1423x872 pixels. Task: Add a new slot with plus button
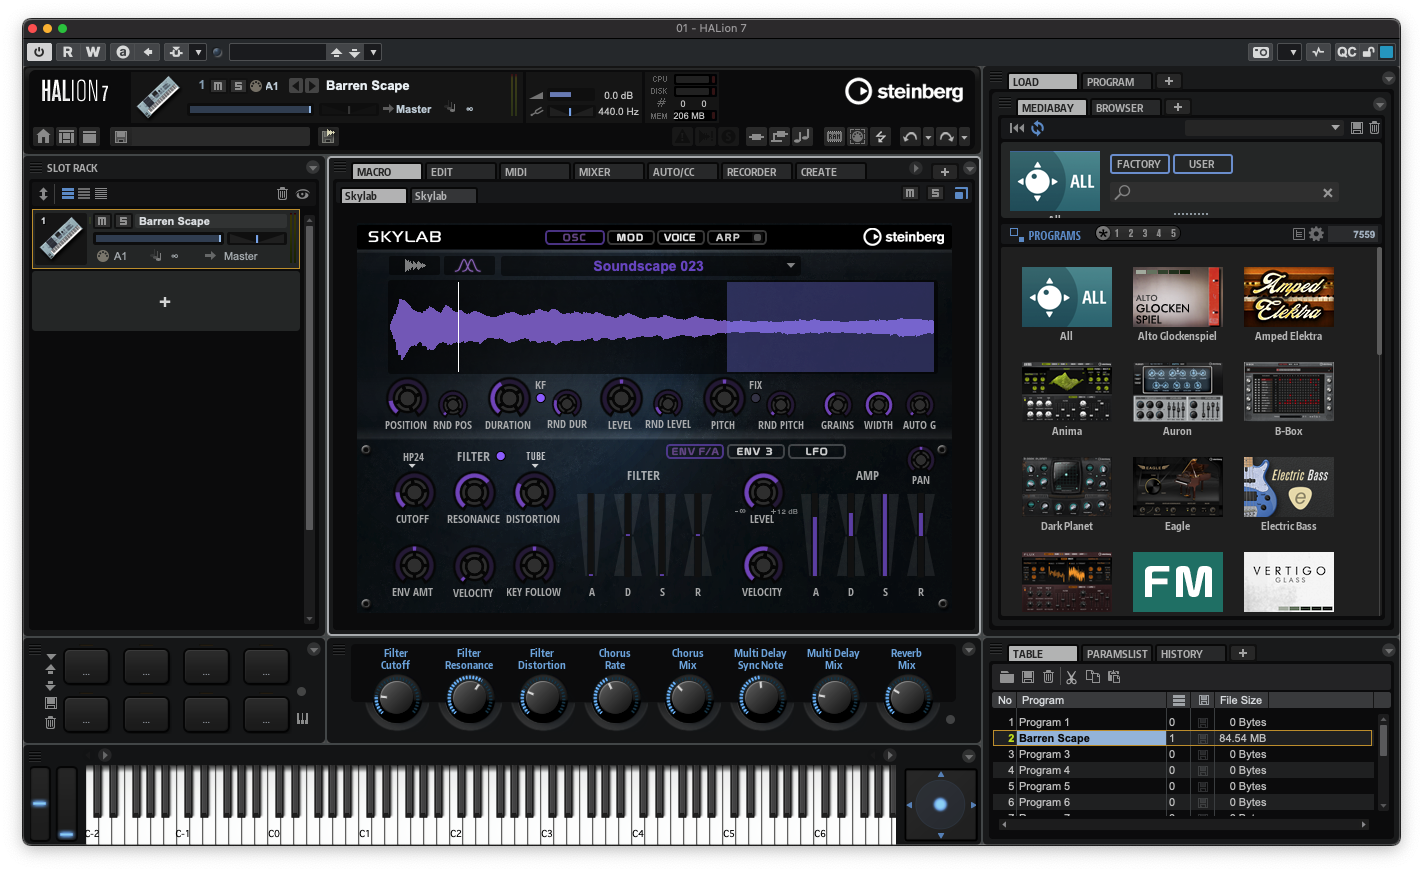click(x=165, y=302)
